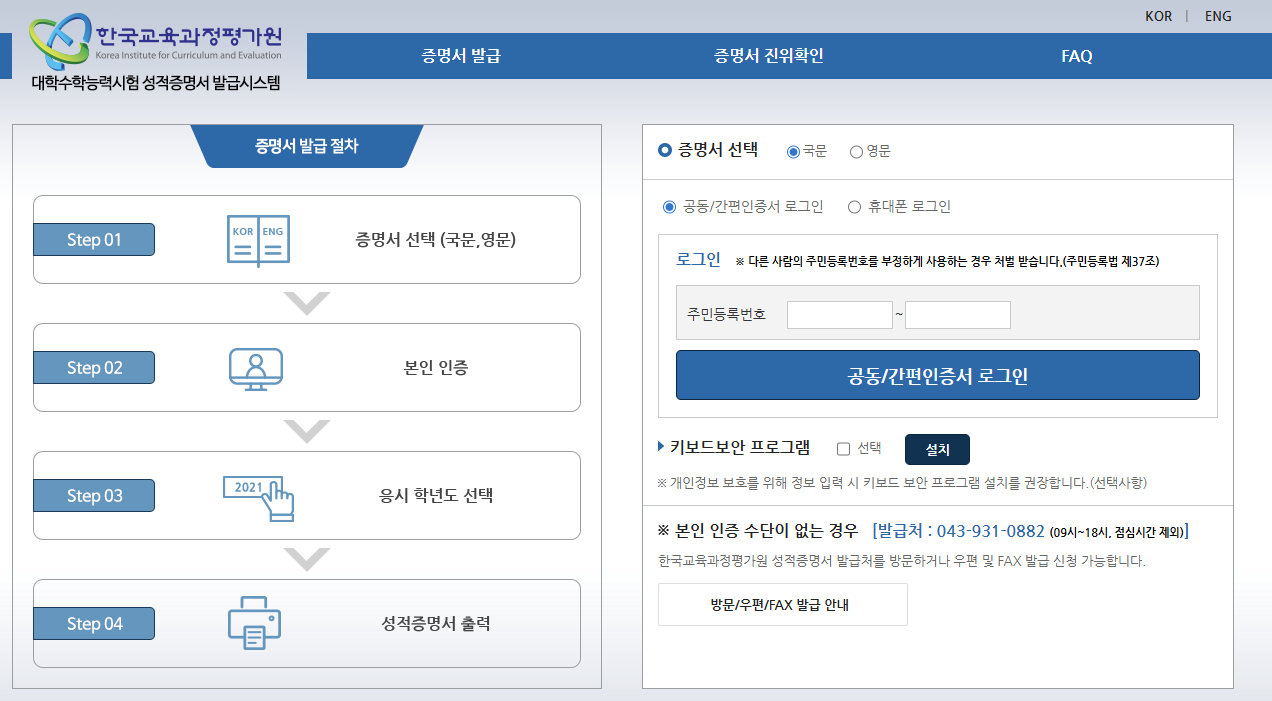Click the KICE institute logo
Screen dimensions: 1272x701
click(x=150, y=40)
